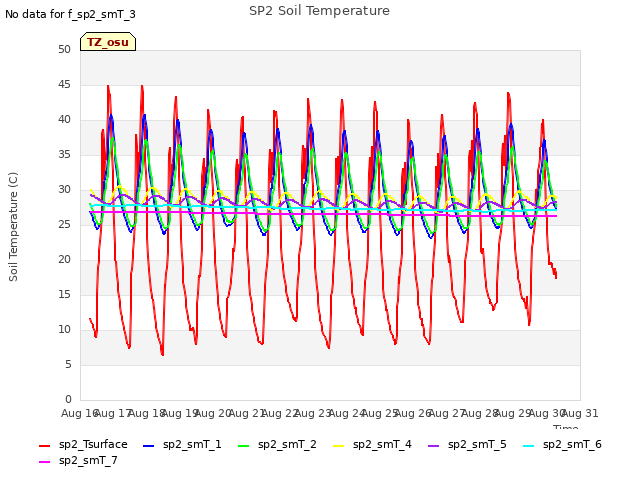Click the red sp2_Tsurface legend swatch
The height and width of the screenshot is (480, 640).
(x=44, y=446)
